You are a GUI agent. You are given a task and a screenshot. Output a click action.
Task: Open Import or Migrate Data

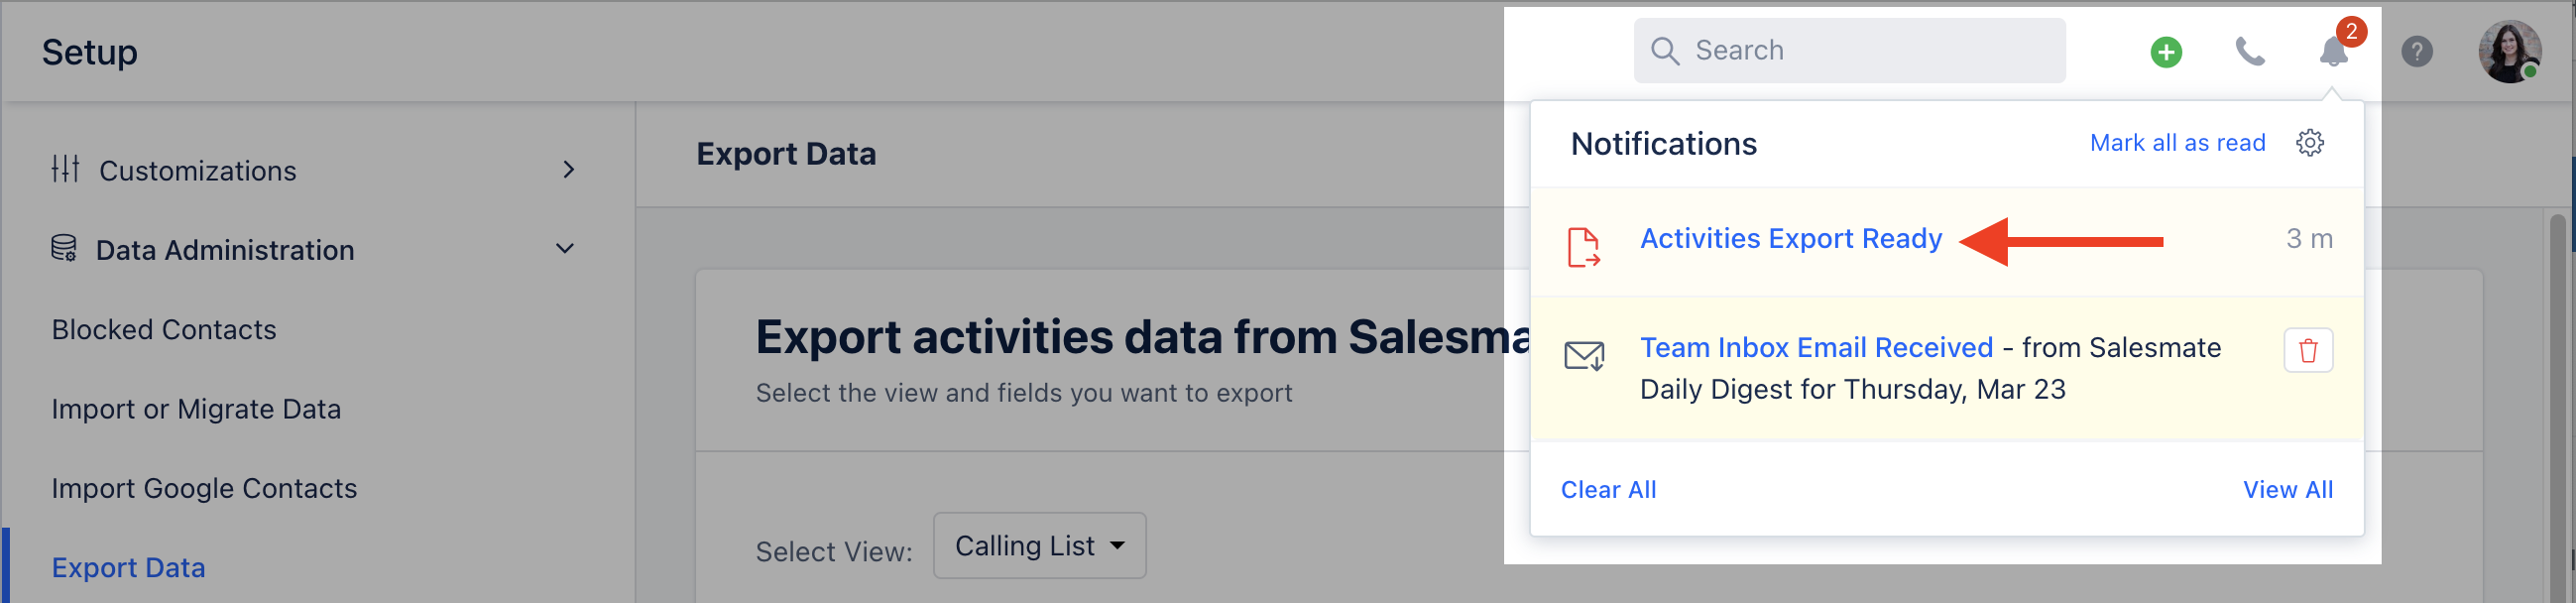click(x=196, y=409)
